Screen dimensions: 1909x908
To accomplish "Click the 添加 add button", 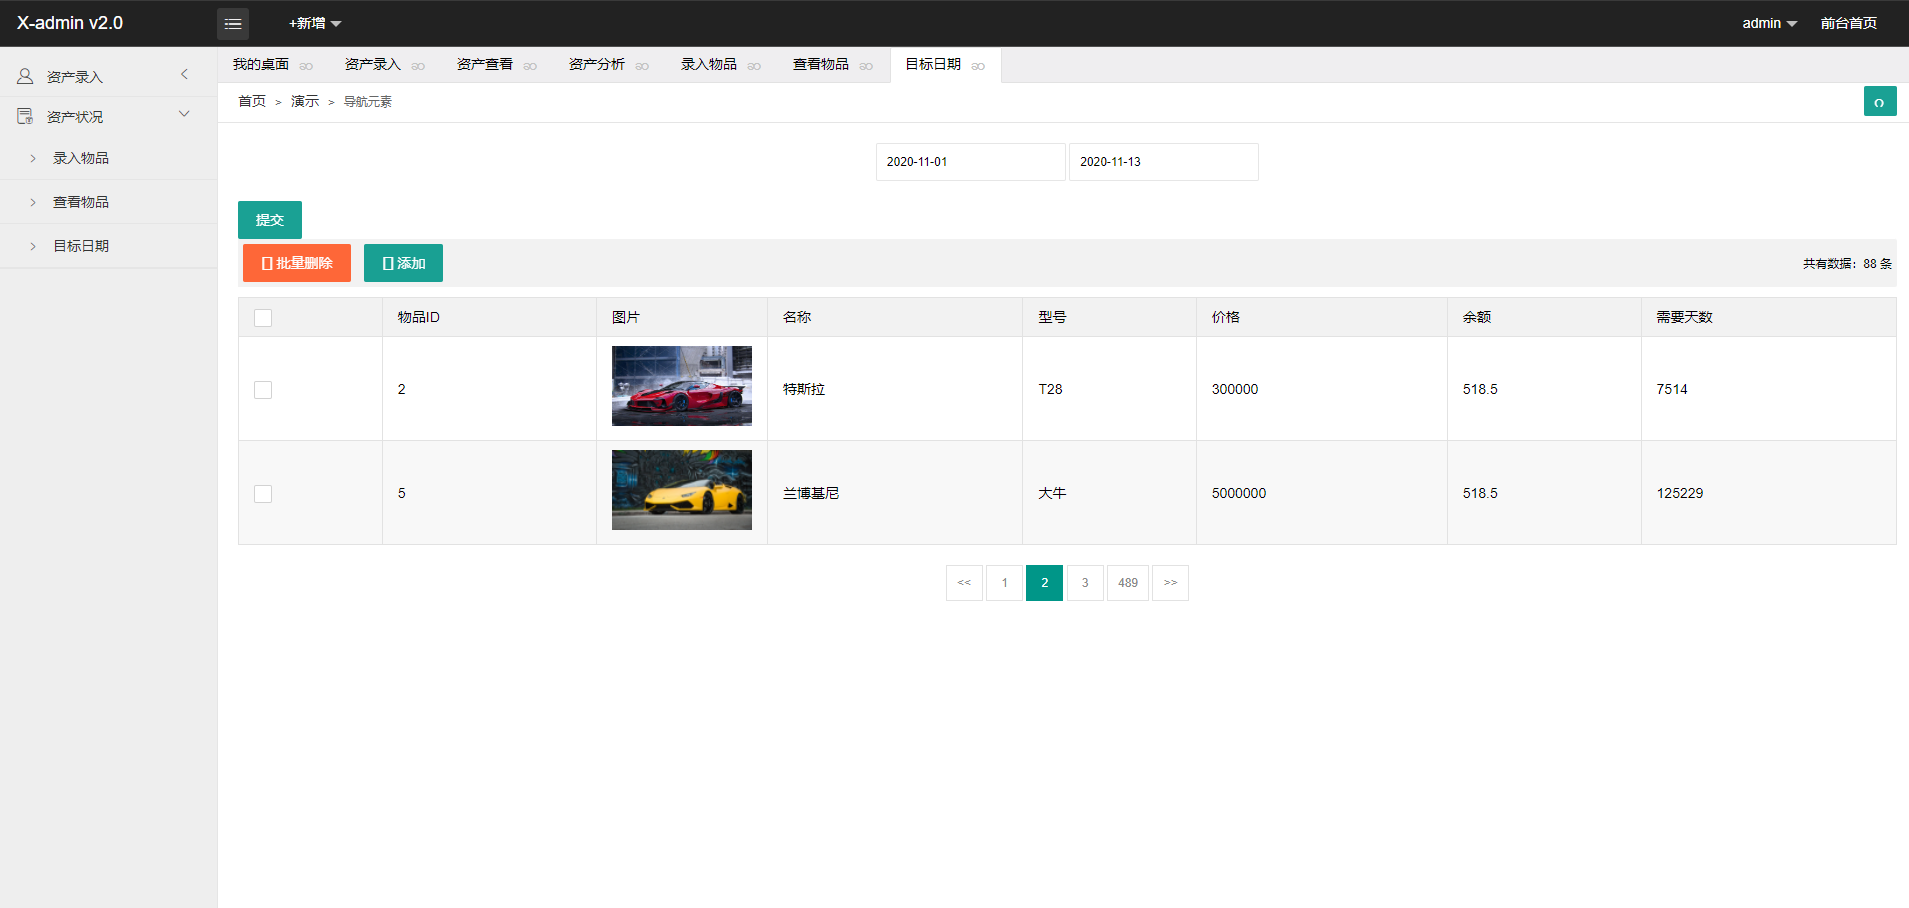I will [403, 263].
